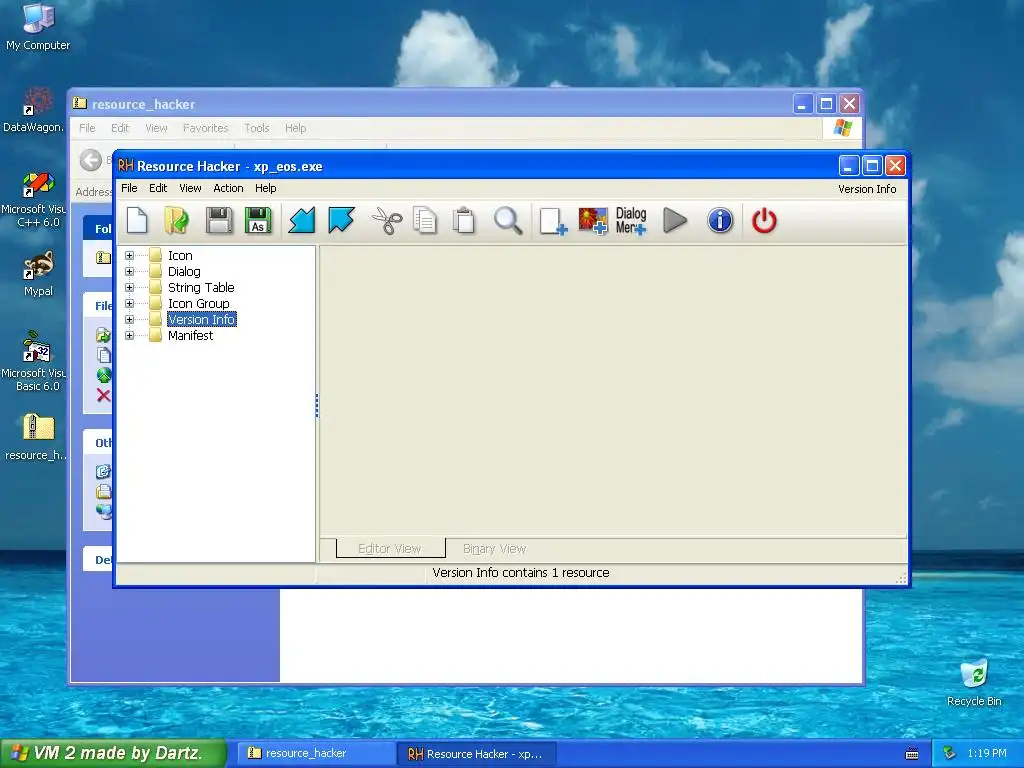Click the clock showing 1:19 PM
Viewport: 1024px width, 768px height.
(x=987, y=753)
